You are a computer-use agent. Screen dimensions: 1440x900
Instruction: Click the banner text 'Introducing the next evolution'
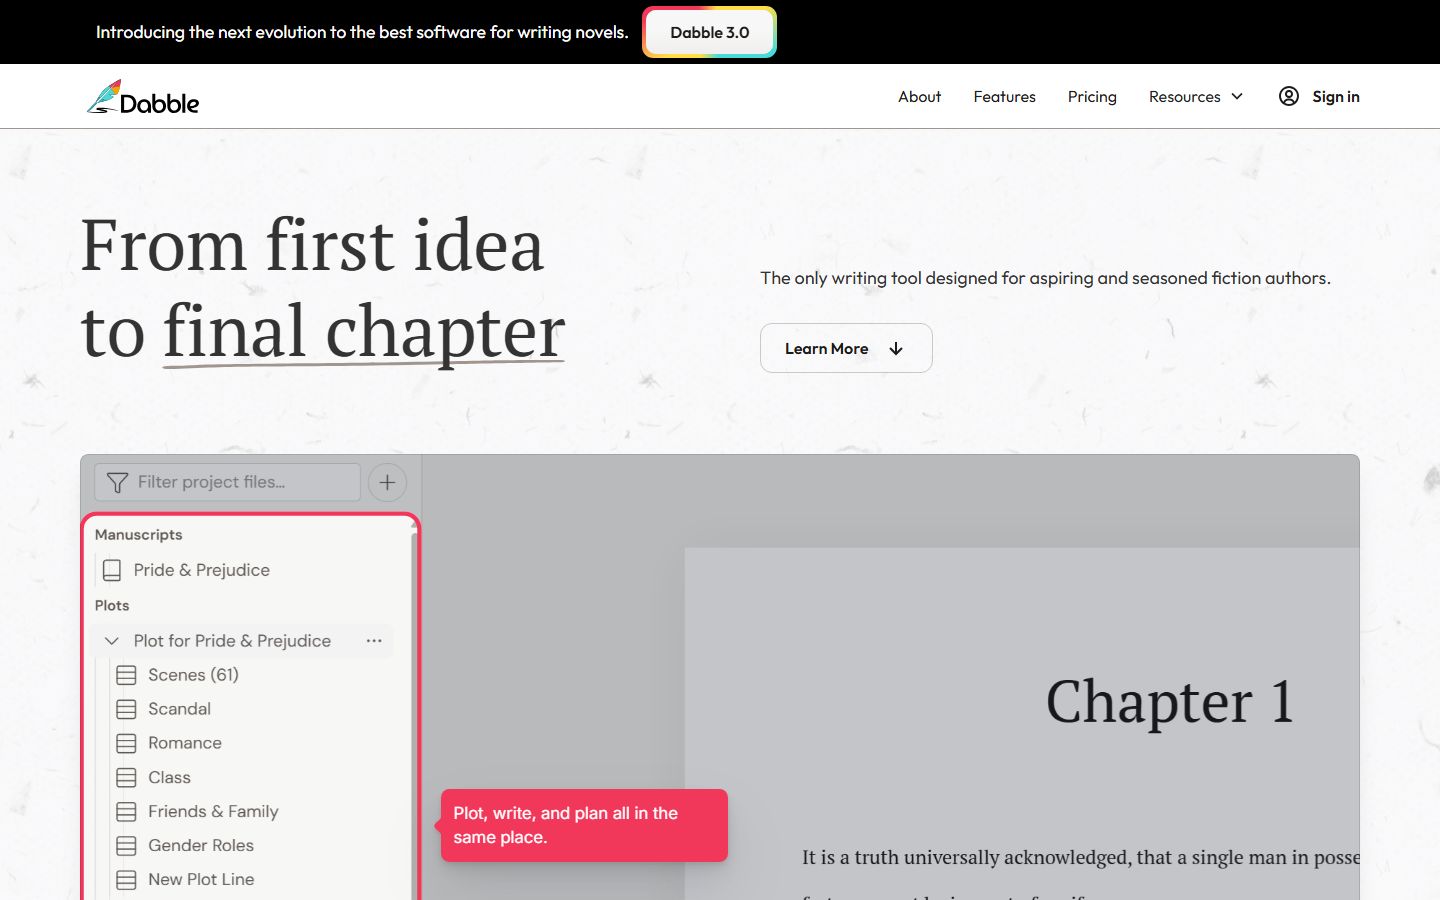pos(362,32)
